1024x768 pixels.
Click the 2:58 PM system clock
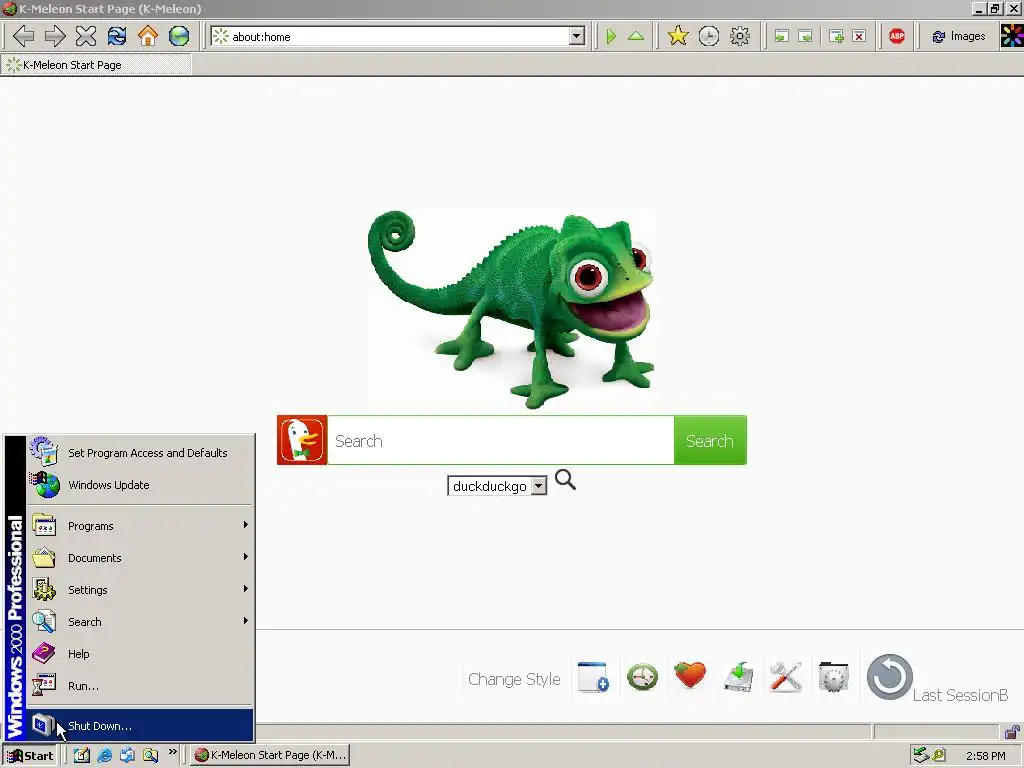(986, 756)
